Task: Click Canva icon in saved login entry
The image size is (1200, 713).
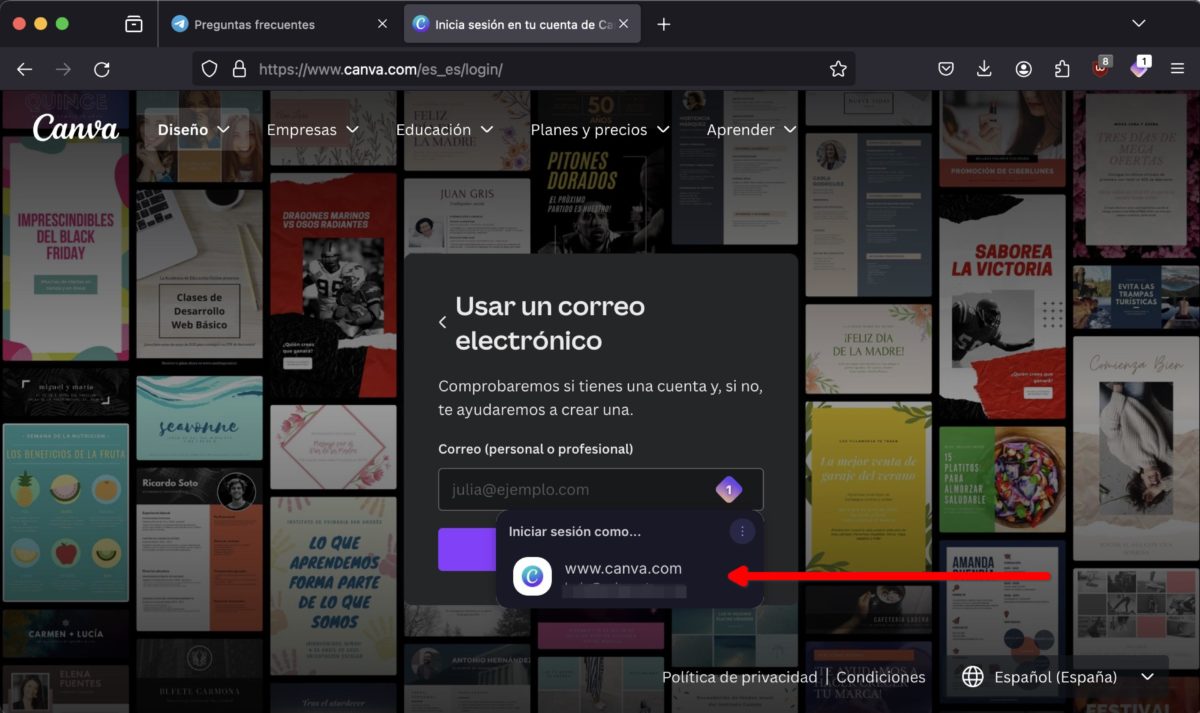Action: [532, 577]
